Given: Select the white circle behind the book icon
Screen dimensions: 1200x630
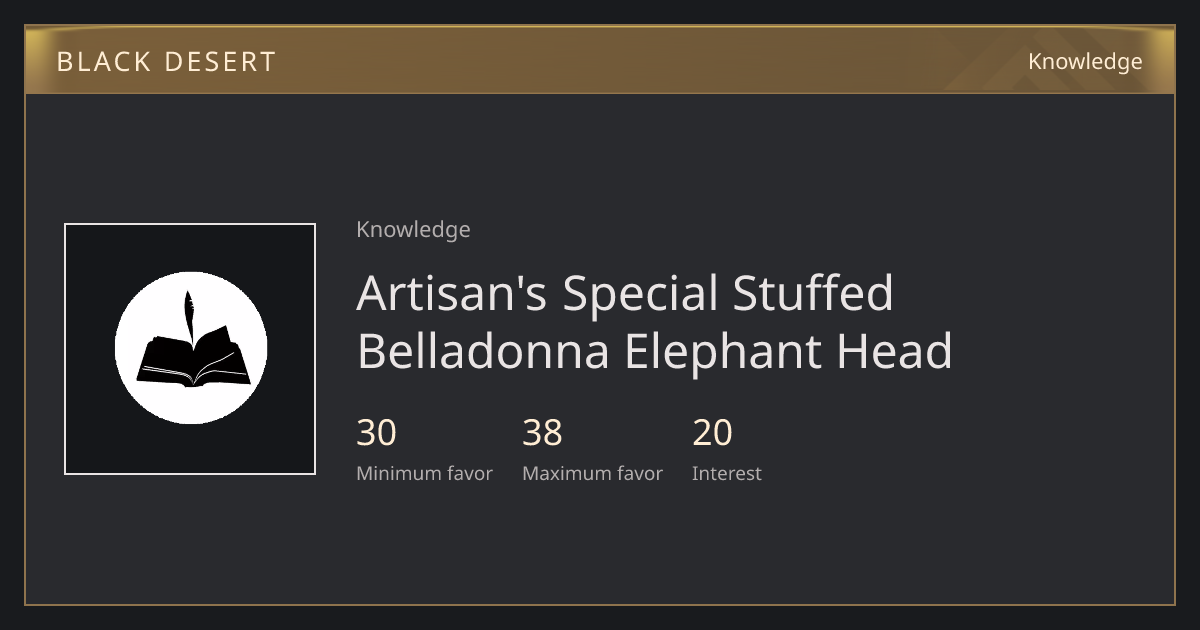Looking at the screenshot, I should pos(190,348).
